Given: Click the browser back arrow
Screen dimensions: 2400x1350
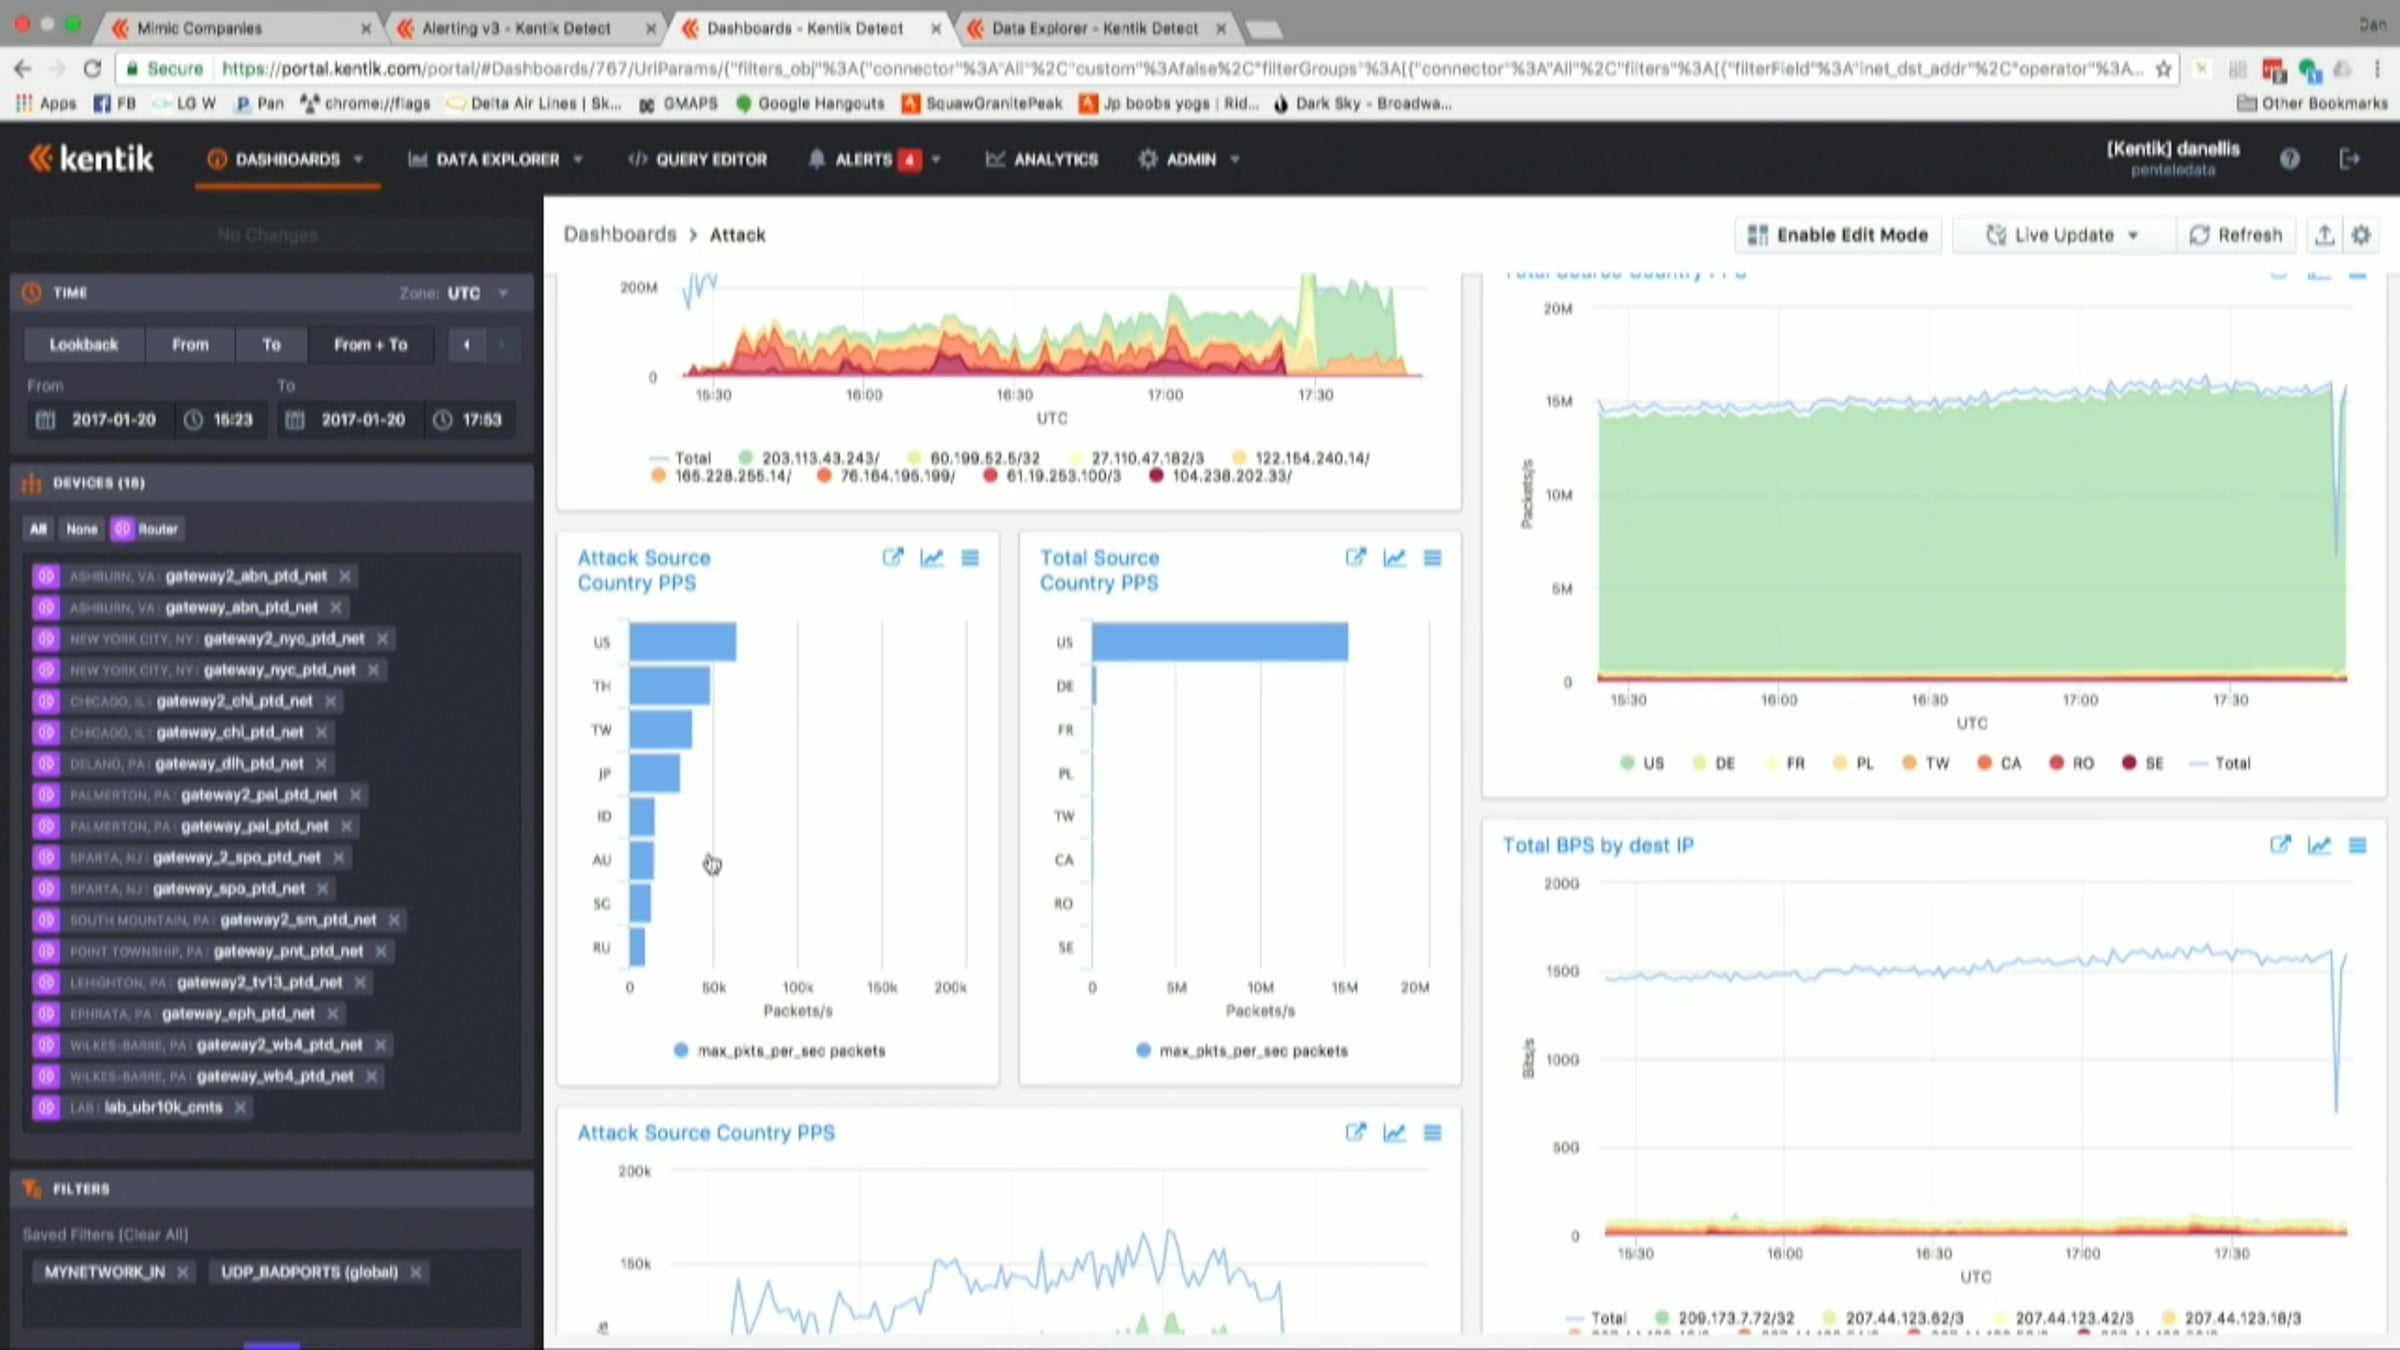Looking at the screenshot, I should point(23,68).
